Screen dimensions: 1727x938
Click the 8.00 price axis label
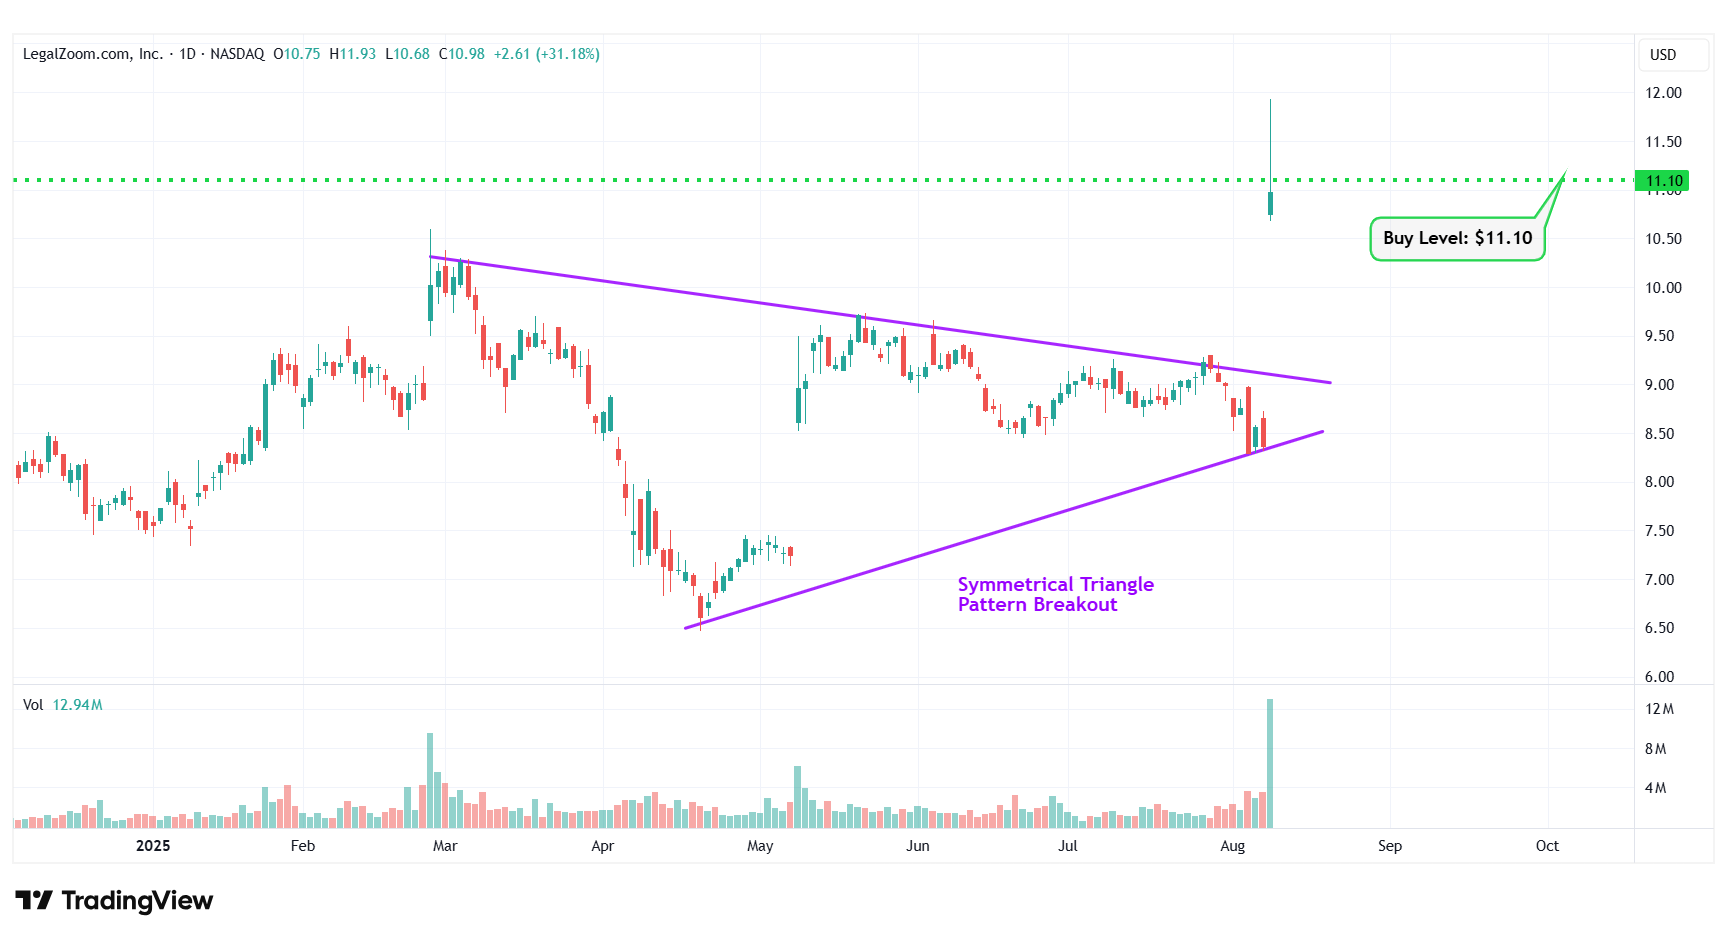tap(1660, 482)
